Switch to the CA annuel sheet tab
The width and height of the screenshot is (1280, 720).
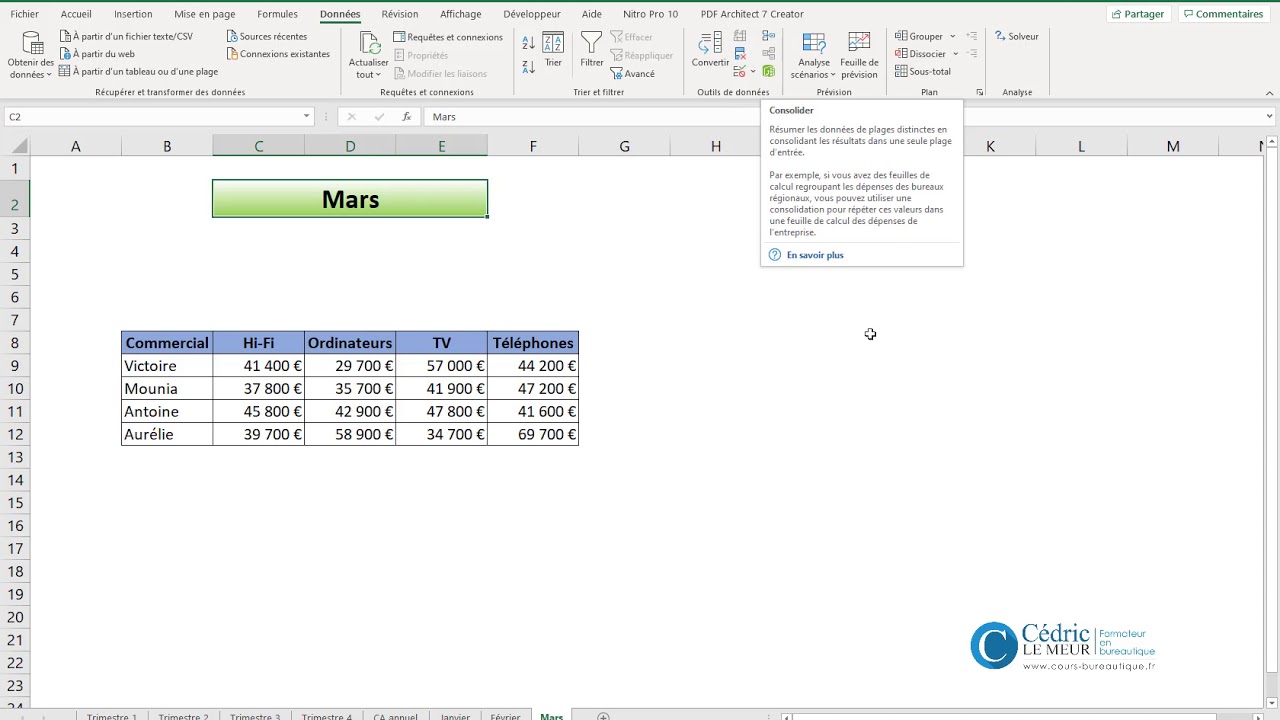pyautogui.click(x=395, y=715)
